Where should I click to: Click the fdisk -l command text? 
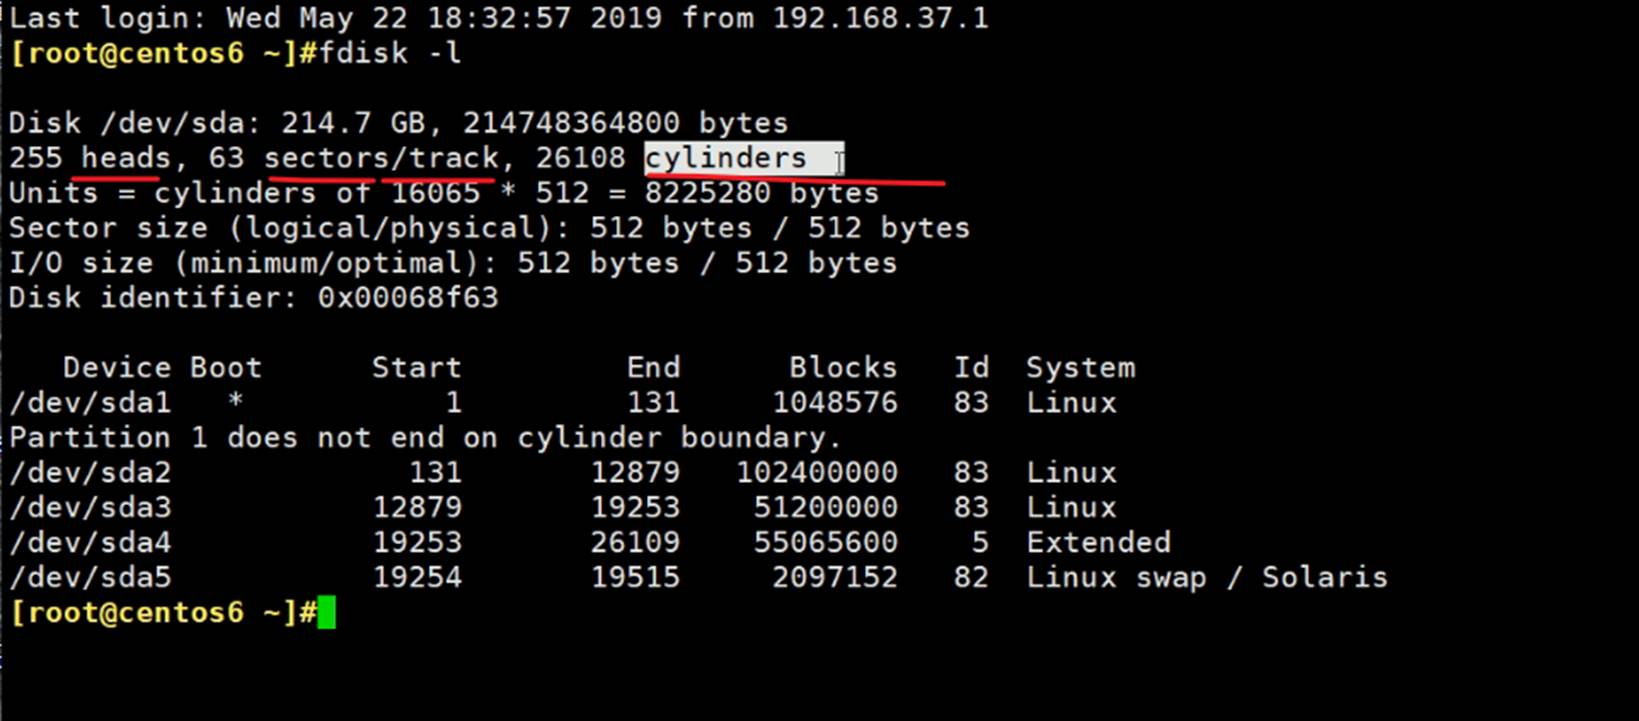click(389, 52)
